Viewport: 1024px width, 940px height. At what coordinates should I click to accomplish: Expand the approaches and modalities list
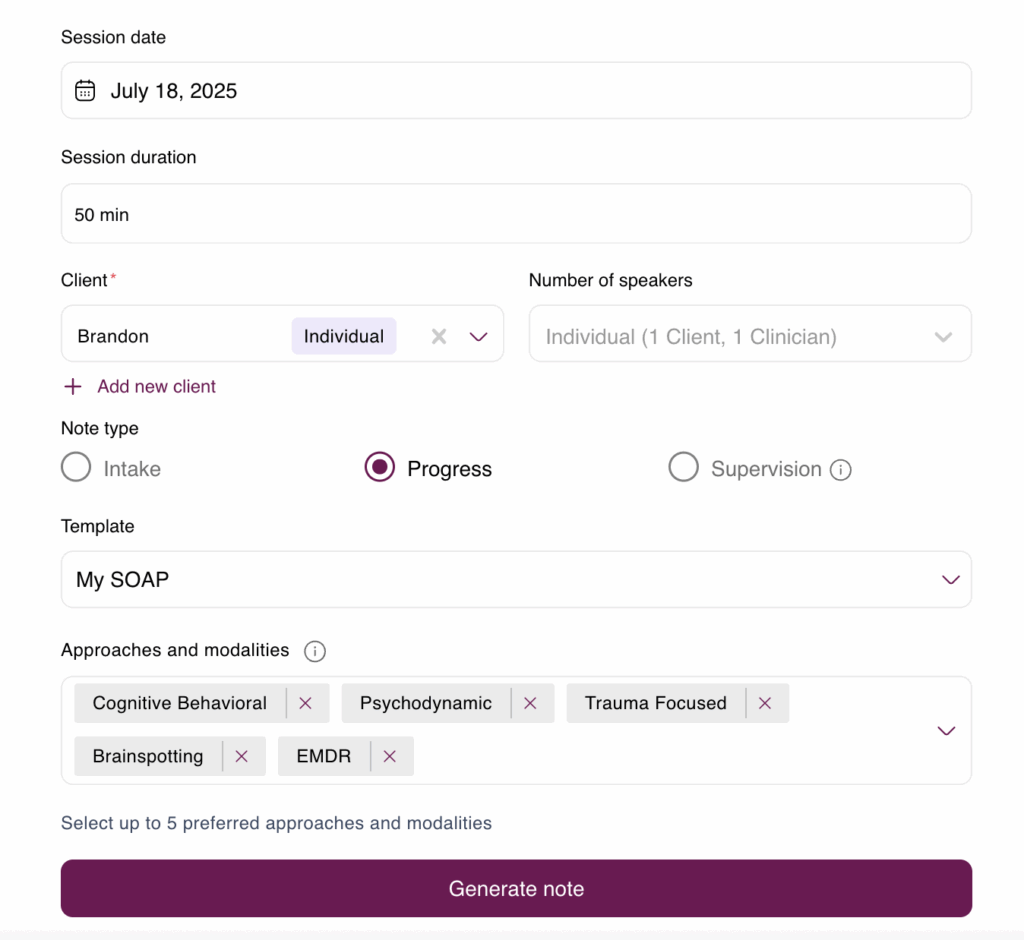(946, 730)
